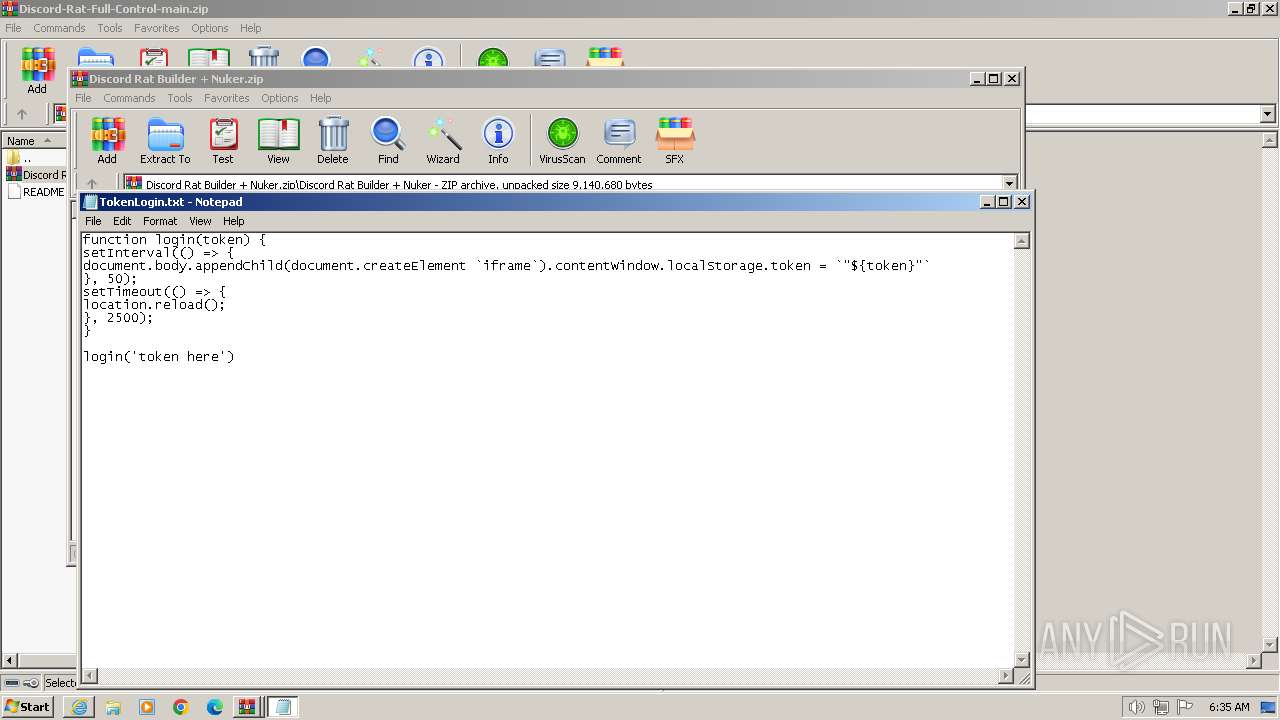
Task: Open the media player taskbar icon
Action: pyautogui.click(x=147, y=707)
